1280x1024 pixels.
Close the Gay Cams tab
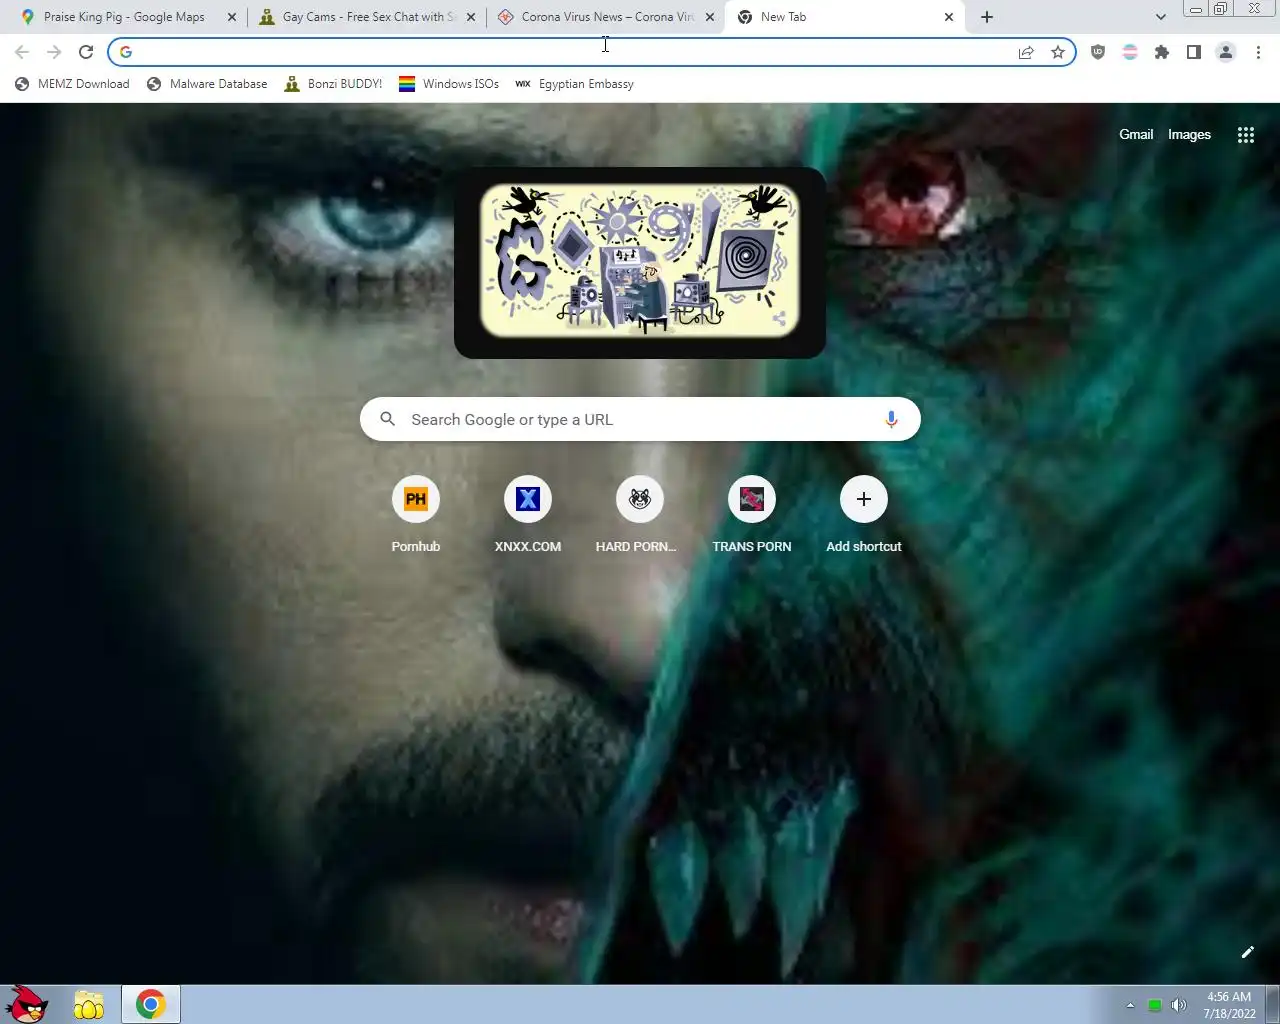(471, 17)
